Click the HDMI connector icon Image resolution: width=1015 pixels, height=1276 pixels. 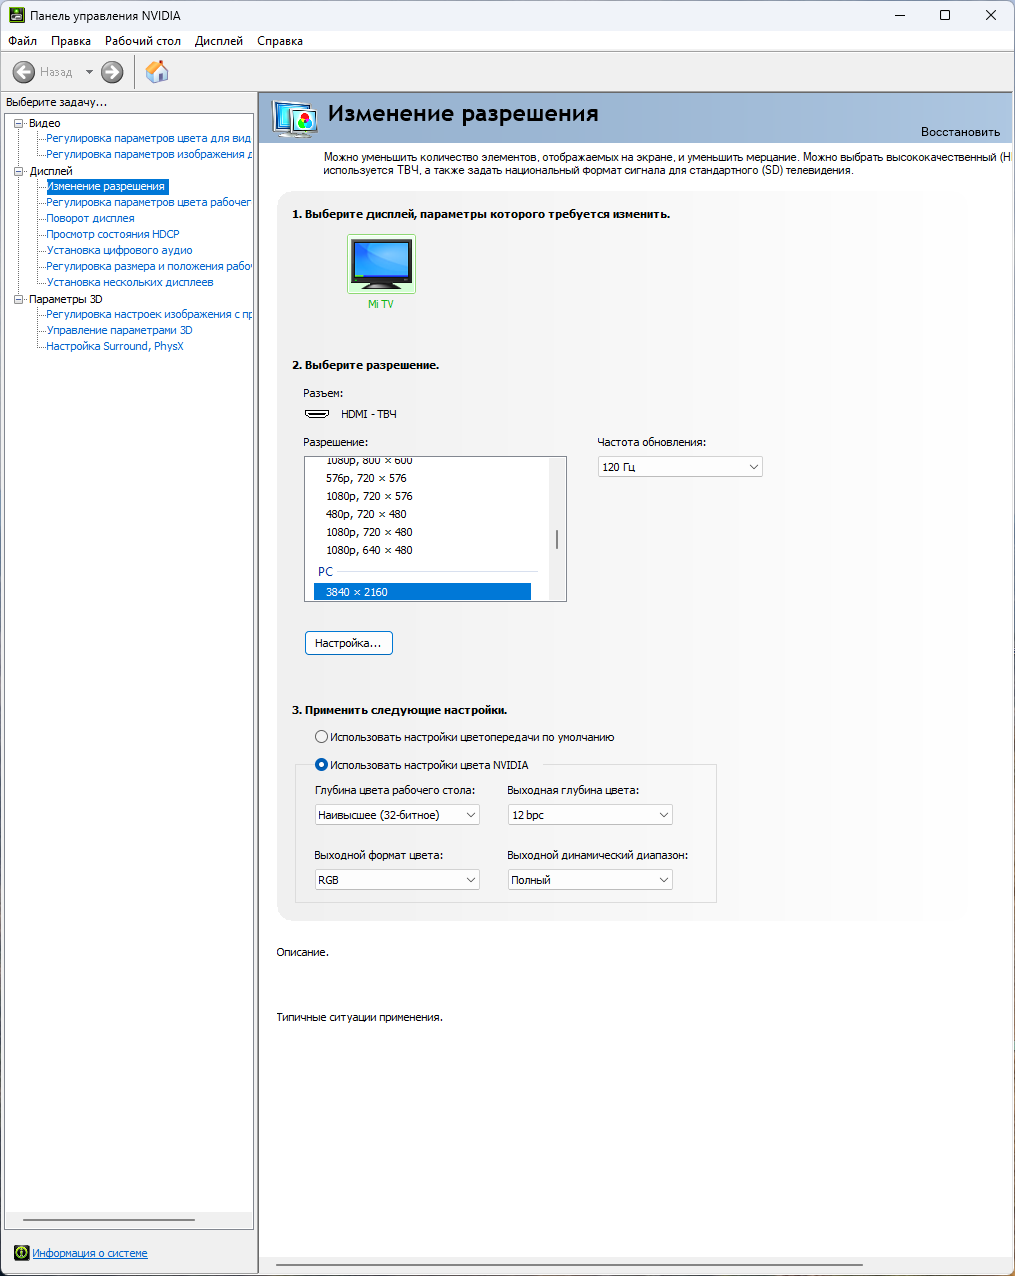point(317,414)
